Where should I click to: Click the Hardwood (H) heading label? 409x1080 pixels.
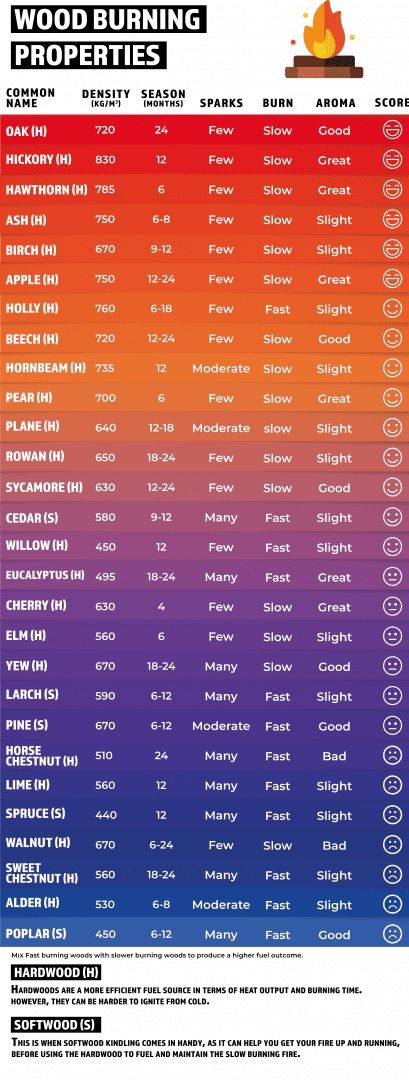point(57,973)
